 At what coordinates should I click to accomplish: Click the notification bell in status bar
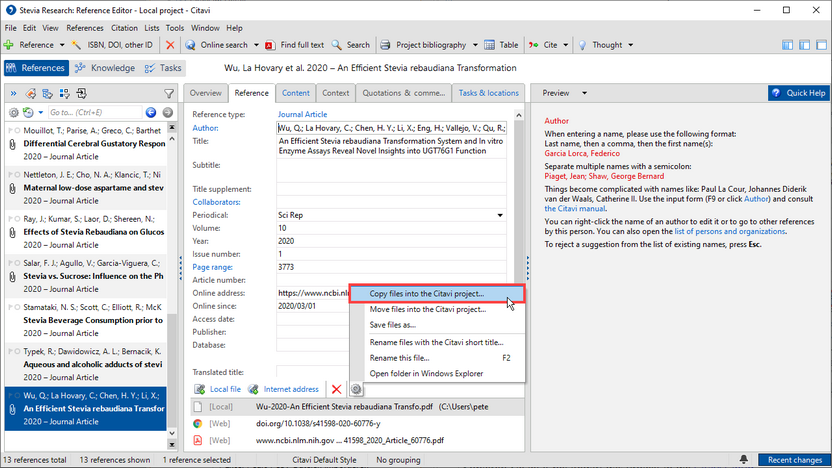pyautogui.click(x=744, y=460)
